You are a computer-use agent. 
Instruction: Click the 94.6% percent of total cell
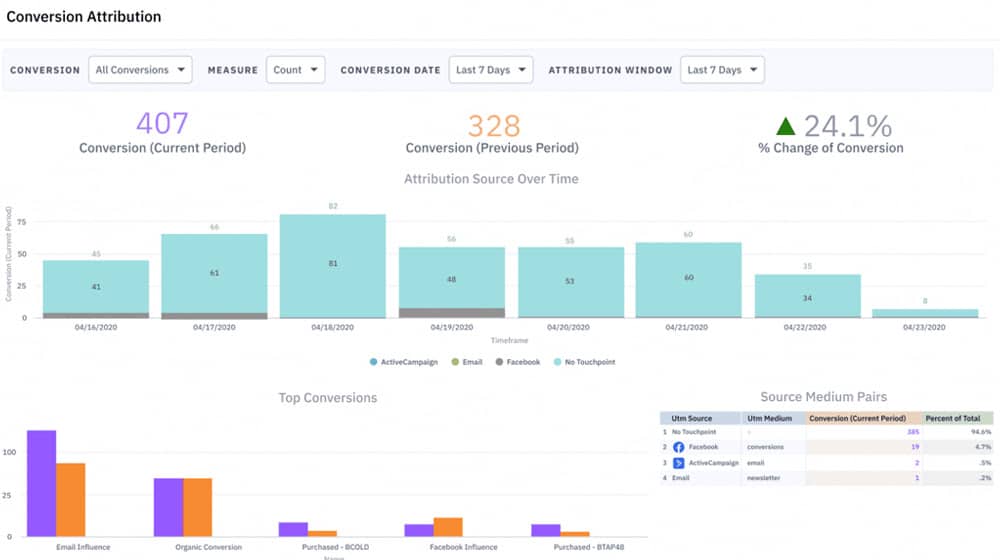pos(981,432)
